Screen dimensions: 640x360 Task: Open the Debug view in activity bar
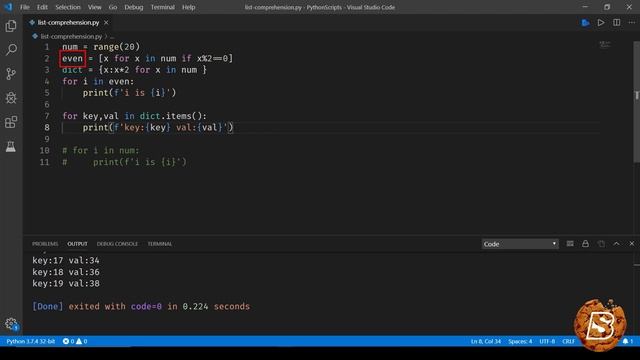(11, 98)
